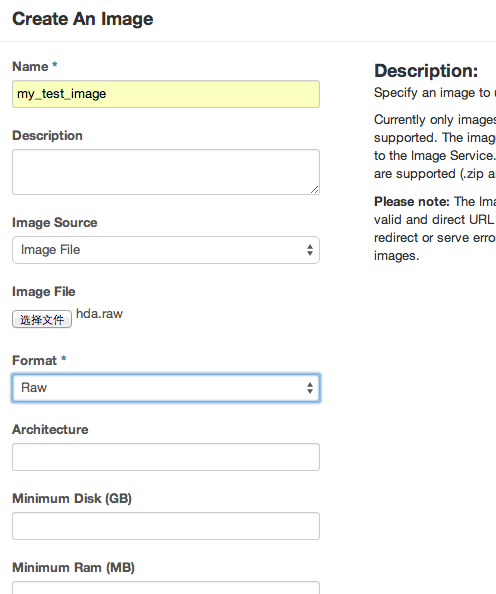The width and height of the screenshot is (496, 594).
Task: Click the up-down arrows on the Image Source select
Action: [310, 250]
